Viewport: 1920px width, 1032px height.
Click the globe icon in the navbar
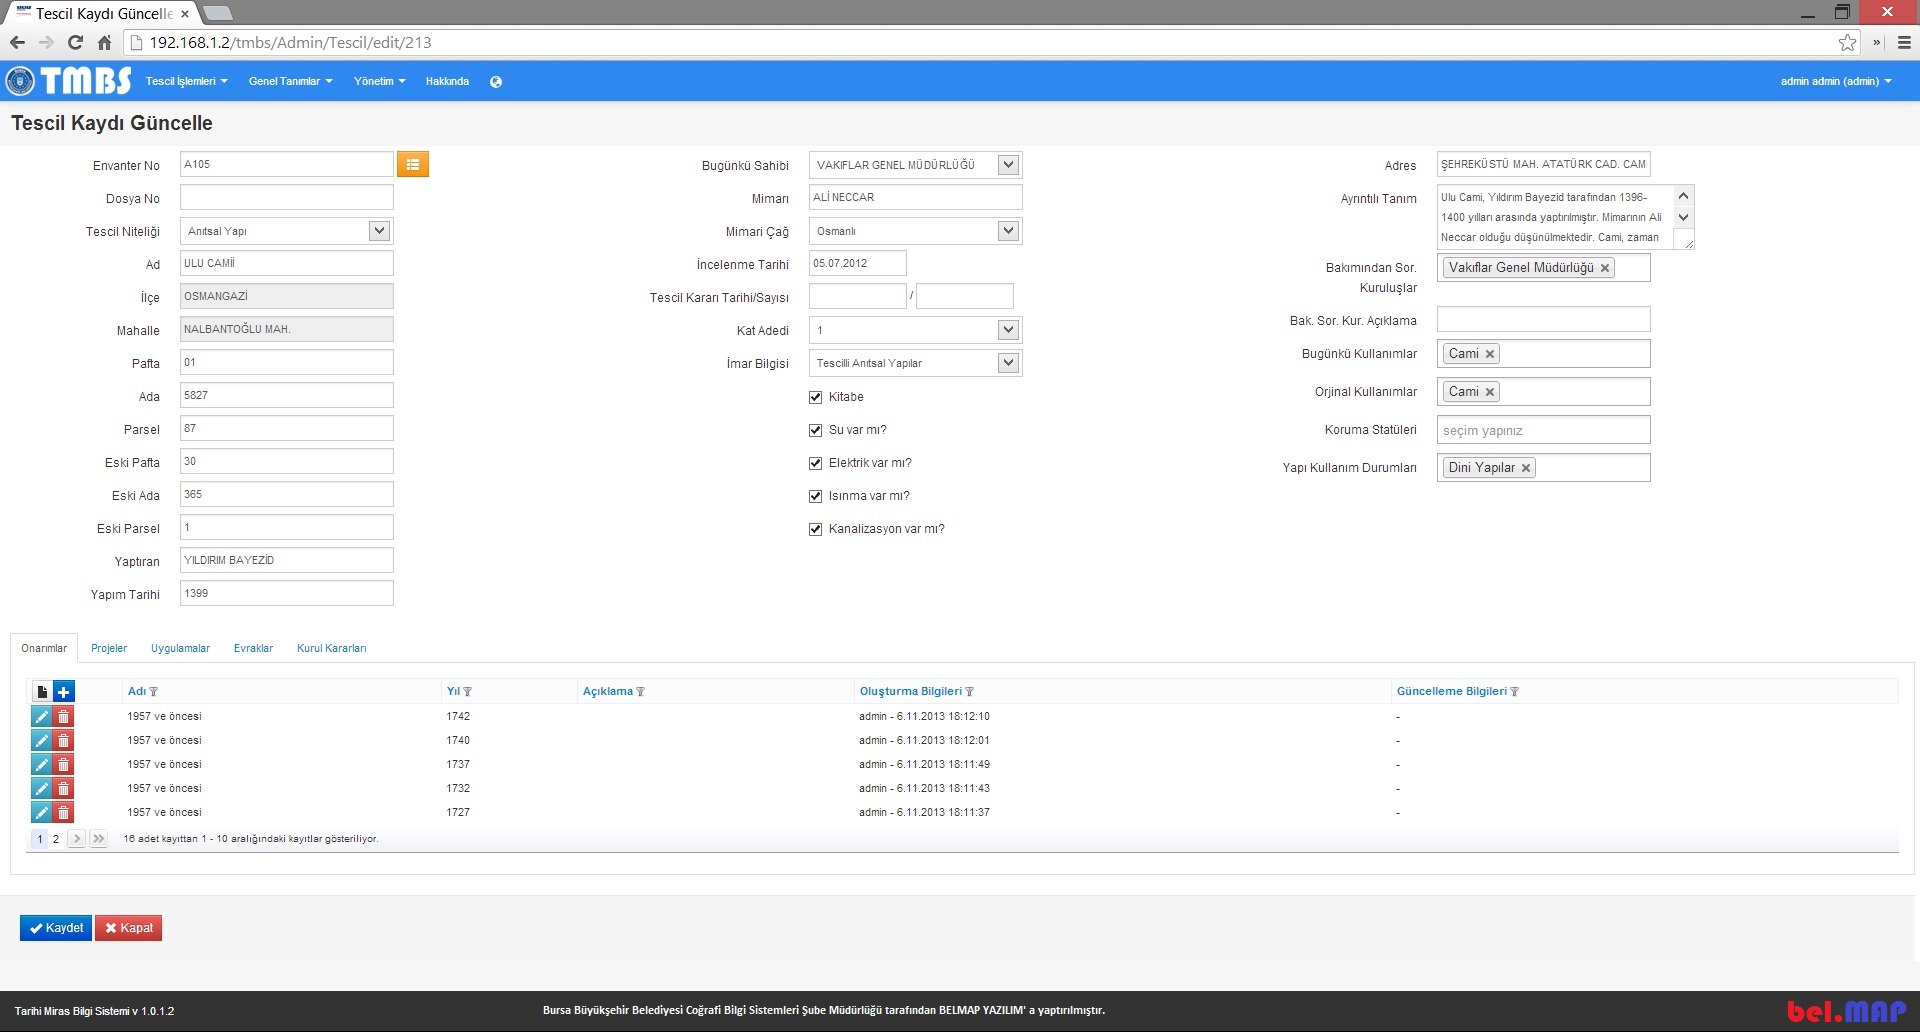[496, 82]
